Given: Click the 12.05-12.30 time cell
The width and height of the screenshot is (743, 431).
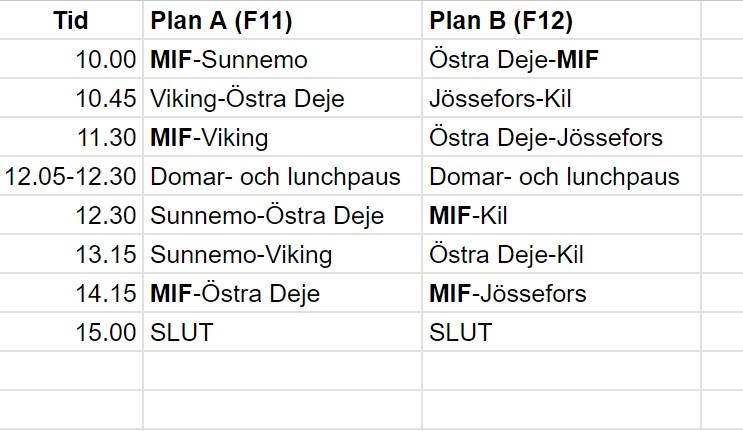Looking at the screenshot, I should pos(71,177).
